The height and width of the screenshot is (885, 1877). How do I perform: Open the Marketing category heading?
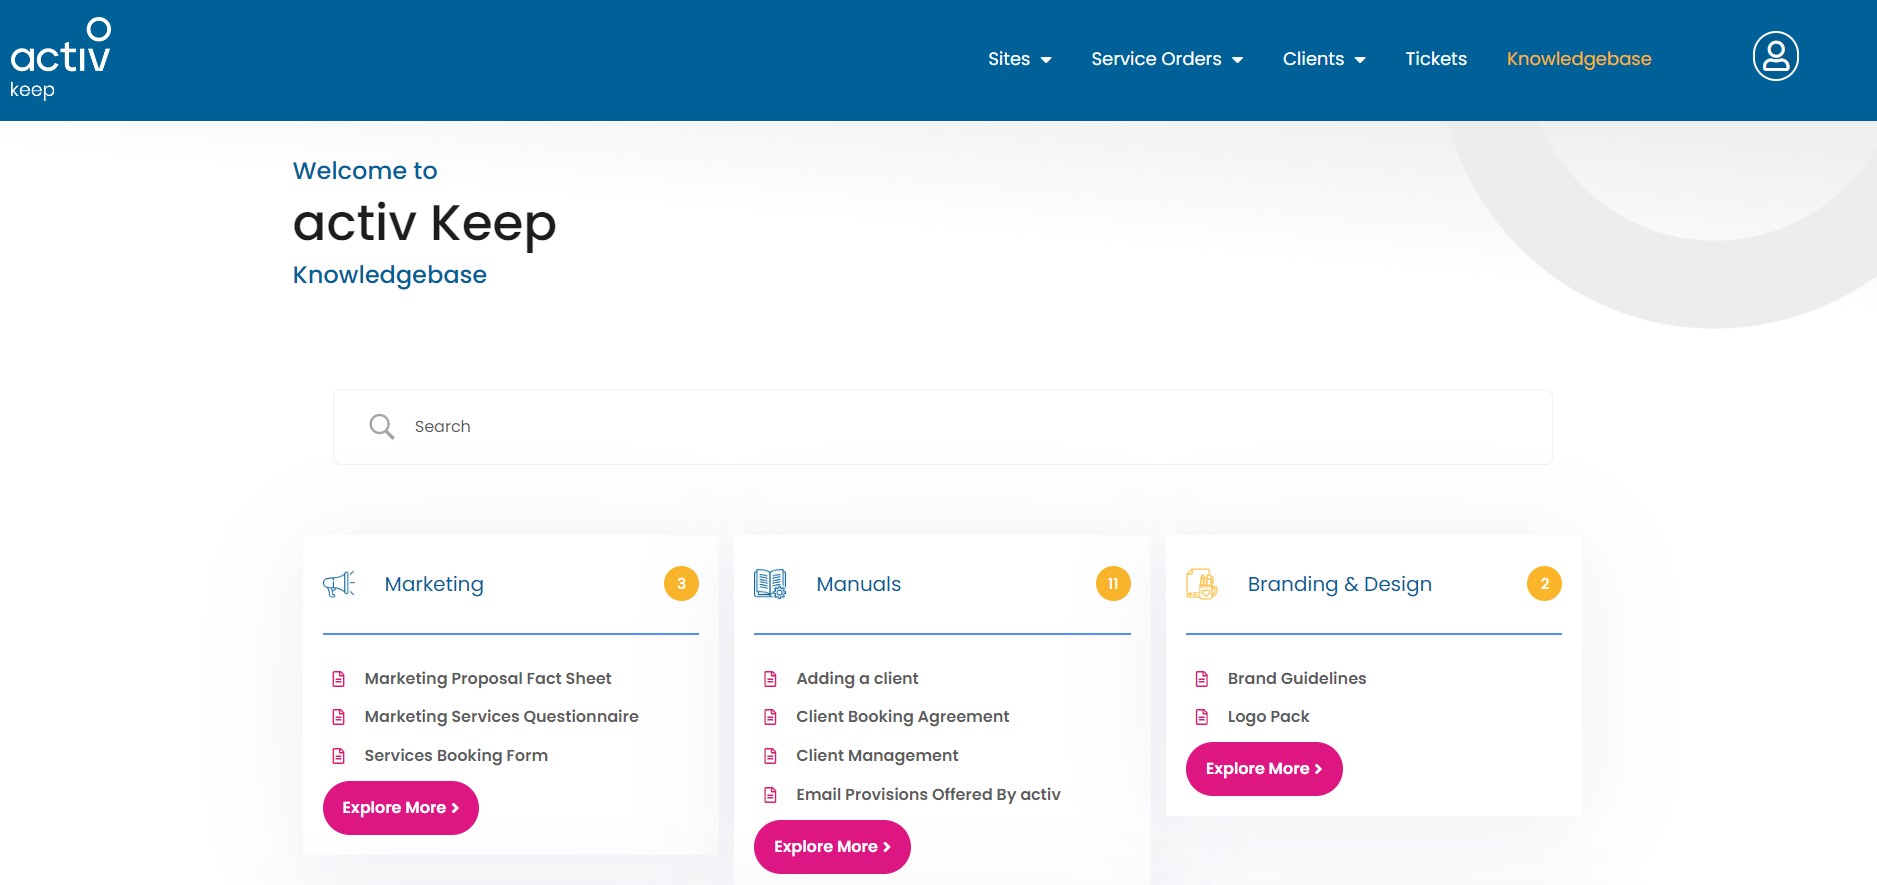coord(434,584)
